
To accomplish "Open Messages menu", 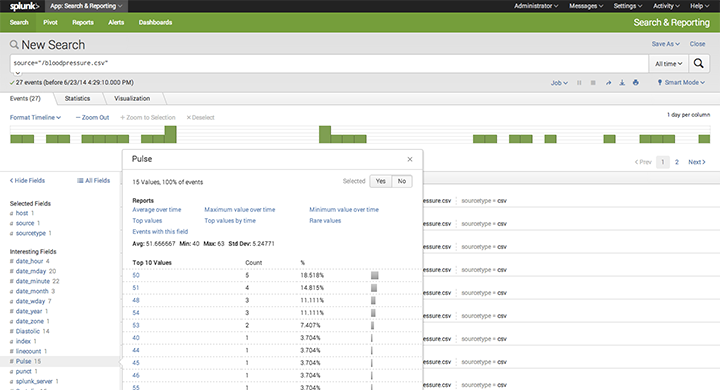I will [586, 6].
